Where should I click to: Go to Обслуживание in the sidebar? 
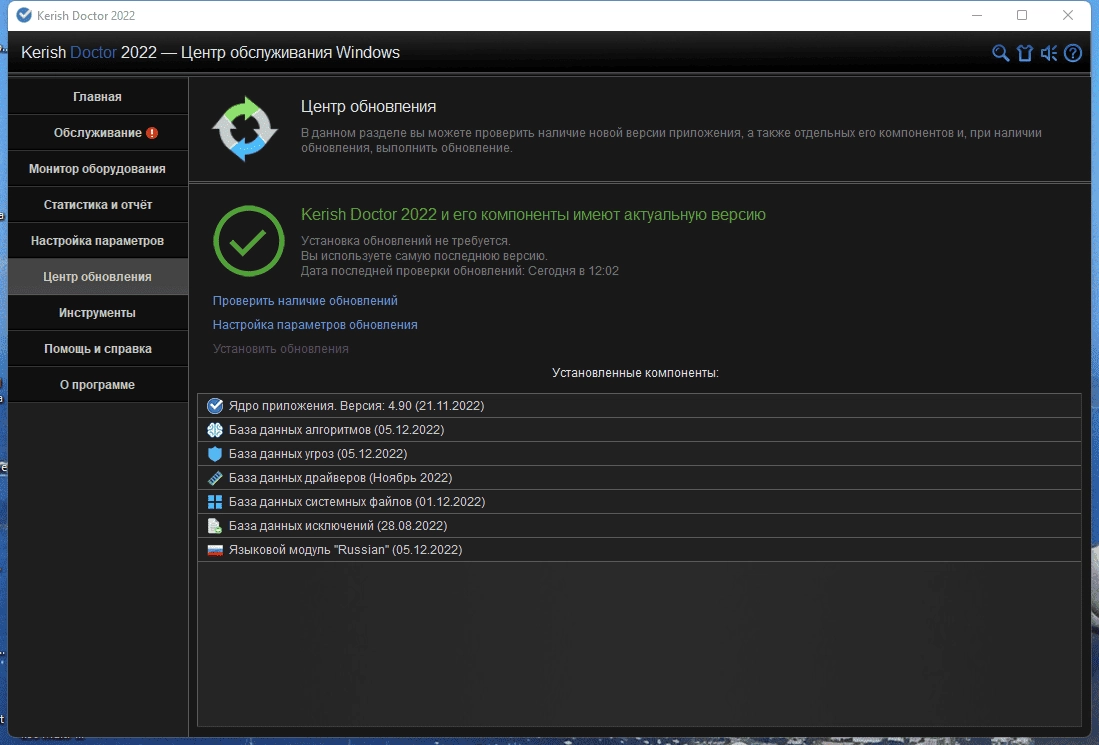coord(98,132)
